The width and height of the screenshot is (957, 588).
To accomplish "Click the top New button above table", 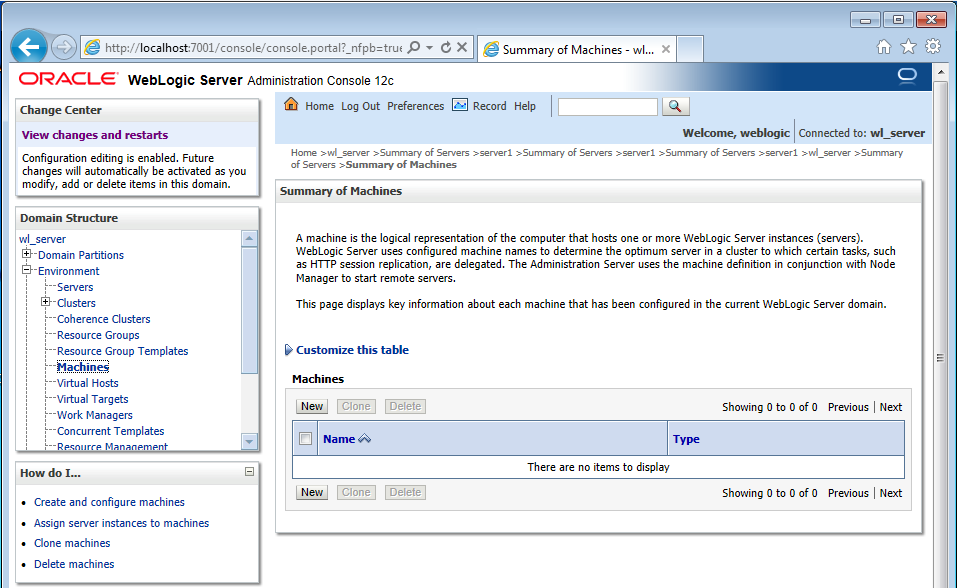I will (x=312, y=406).
